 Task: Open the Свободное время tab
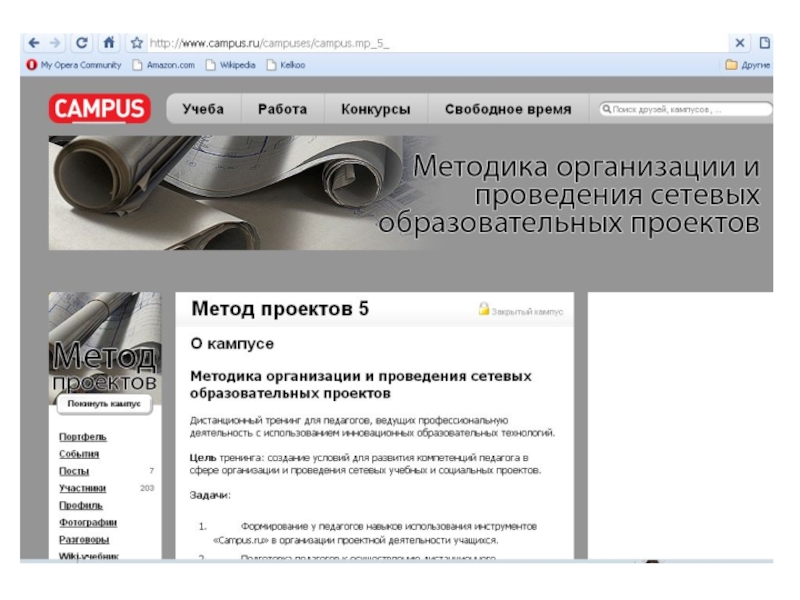508,109
